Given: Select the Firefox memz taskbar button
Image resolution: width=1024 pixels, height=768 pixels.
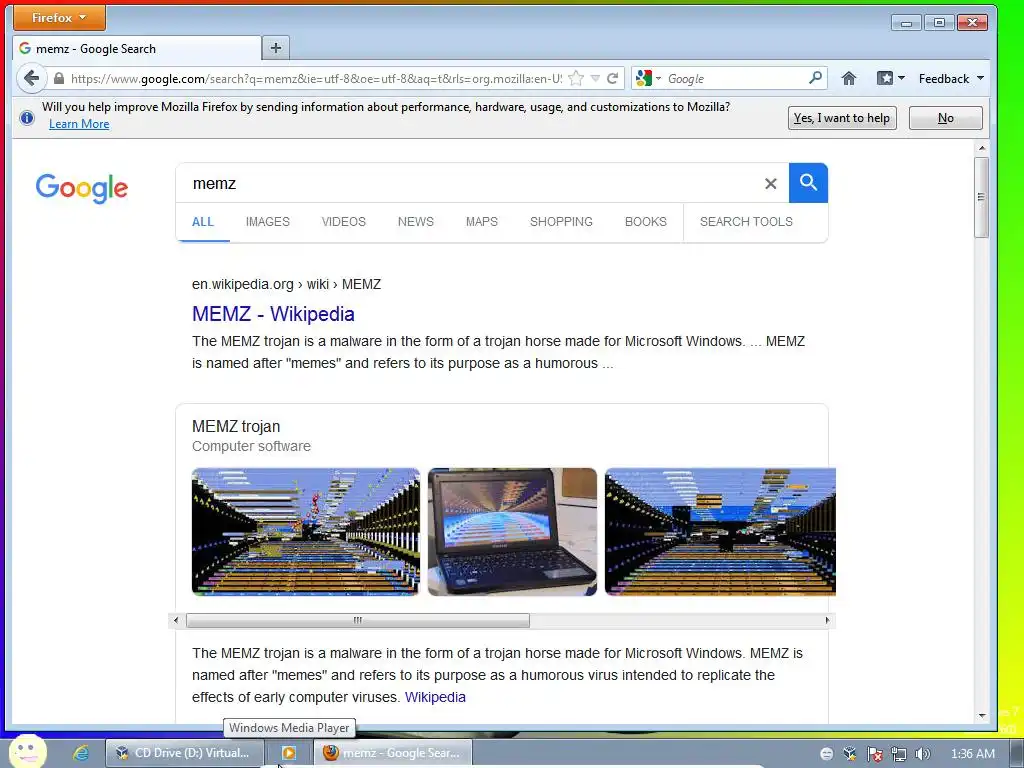Looking at the screenshot, I should point(392,753).
